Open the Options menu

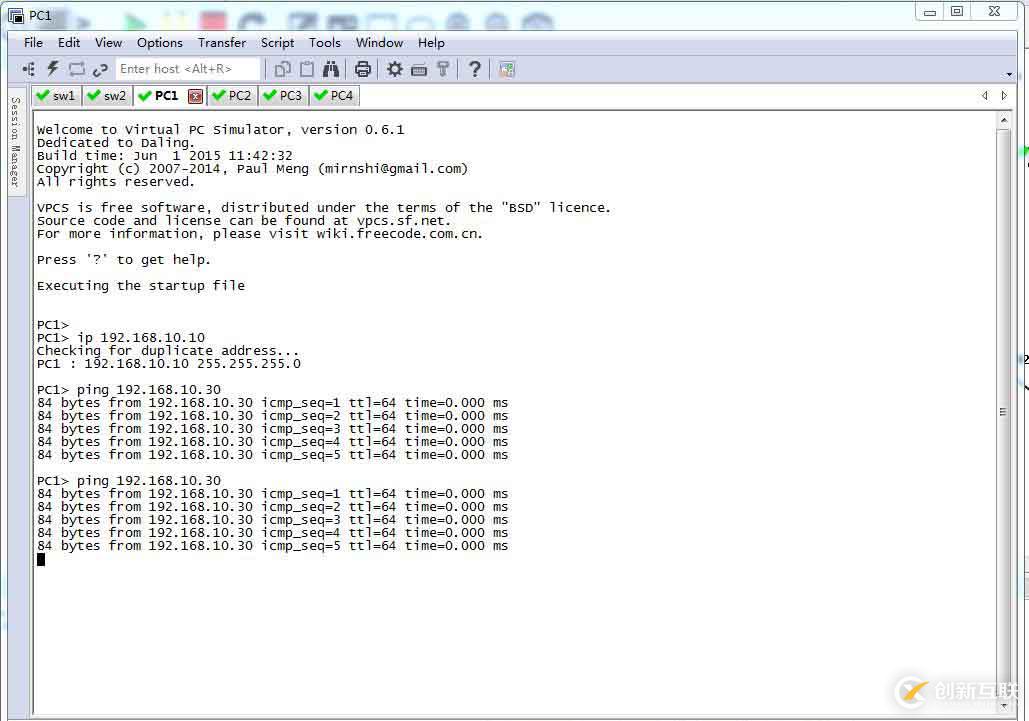159,43
